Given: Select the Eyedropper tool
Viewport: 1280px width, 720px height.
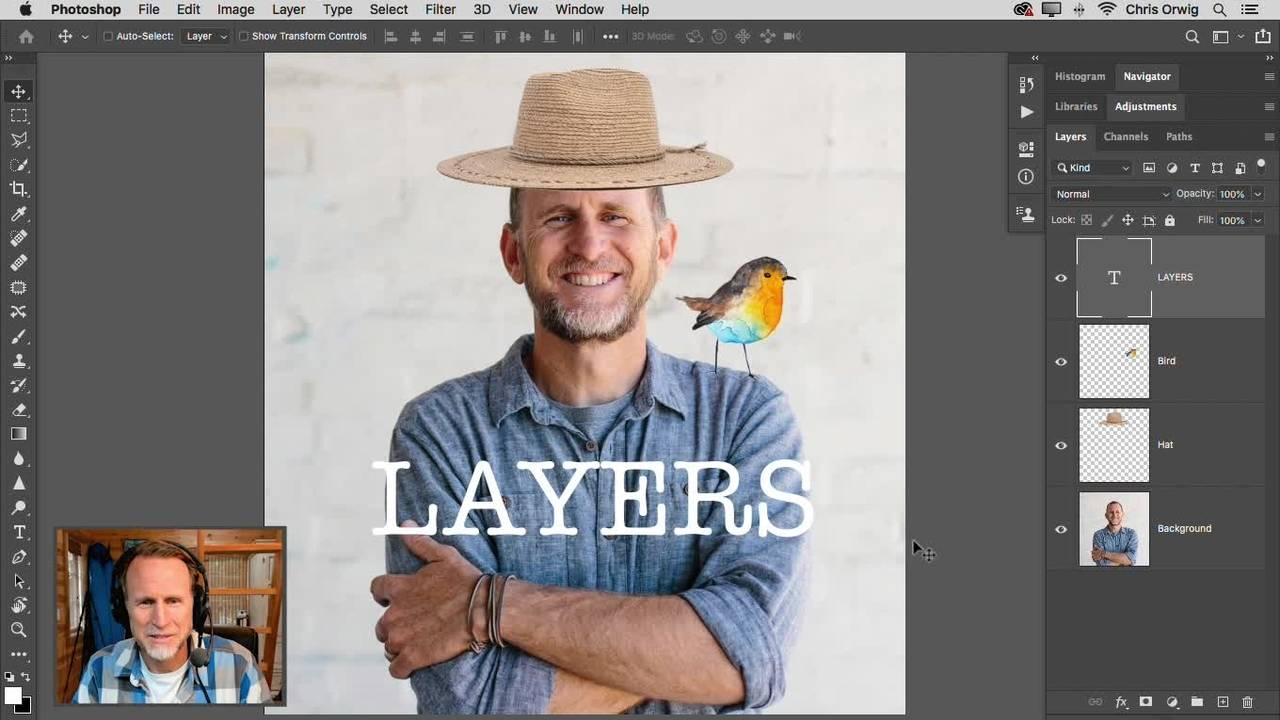Looking at the screenshot, I should click(x=19, y=214).
